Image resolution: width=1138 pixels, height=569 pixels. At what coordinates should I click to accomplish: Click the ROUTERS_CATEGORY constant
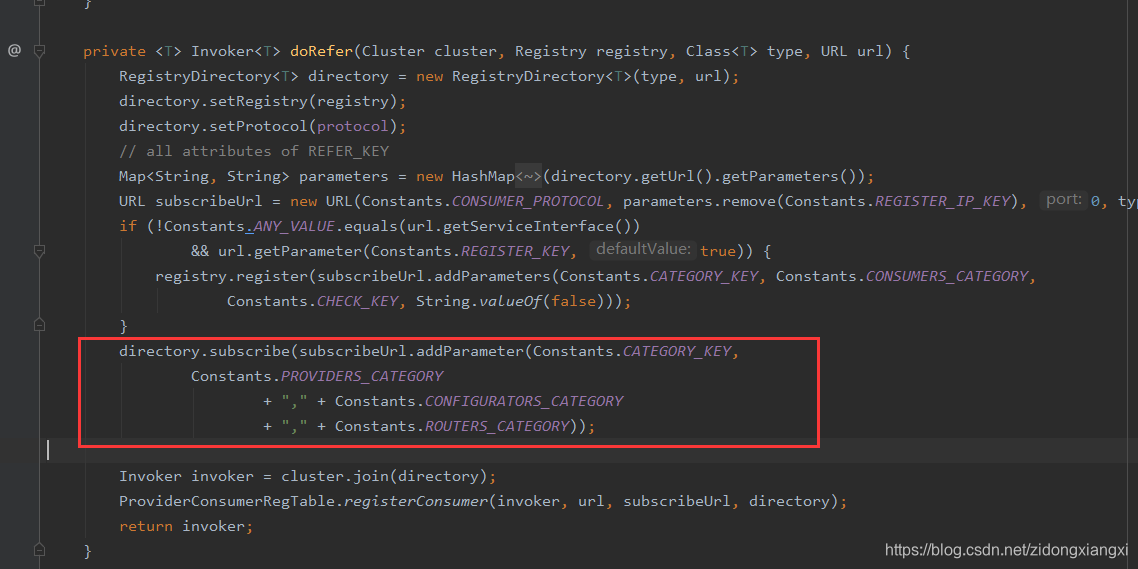pyautogui.click(x=496, y=427)
